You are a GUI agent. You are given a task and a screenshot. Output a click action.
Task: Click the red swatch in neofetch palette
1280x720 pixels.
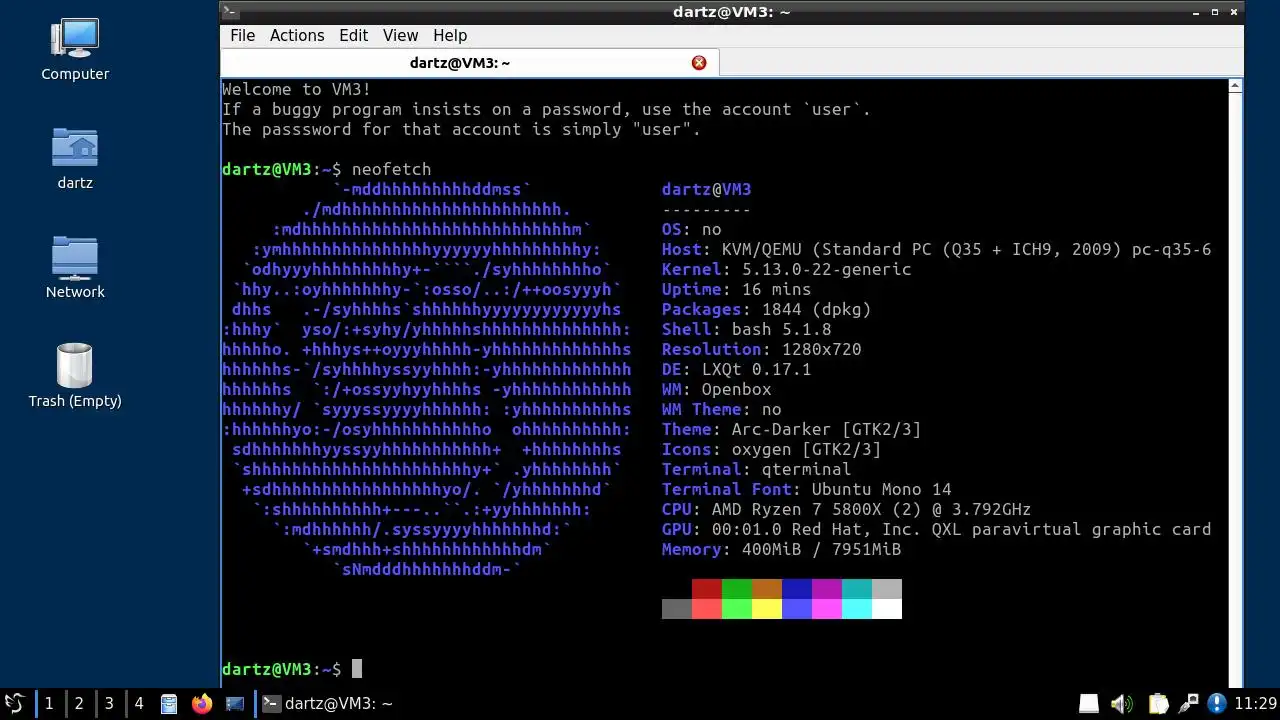click(x=707, y=589)
